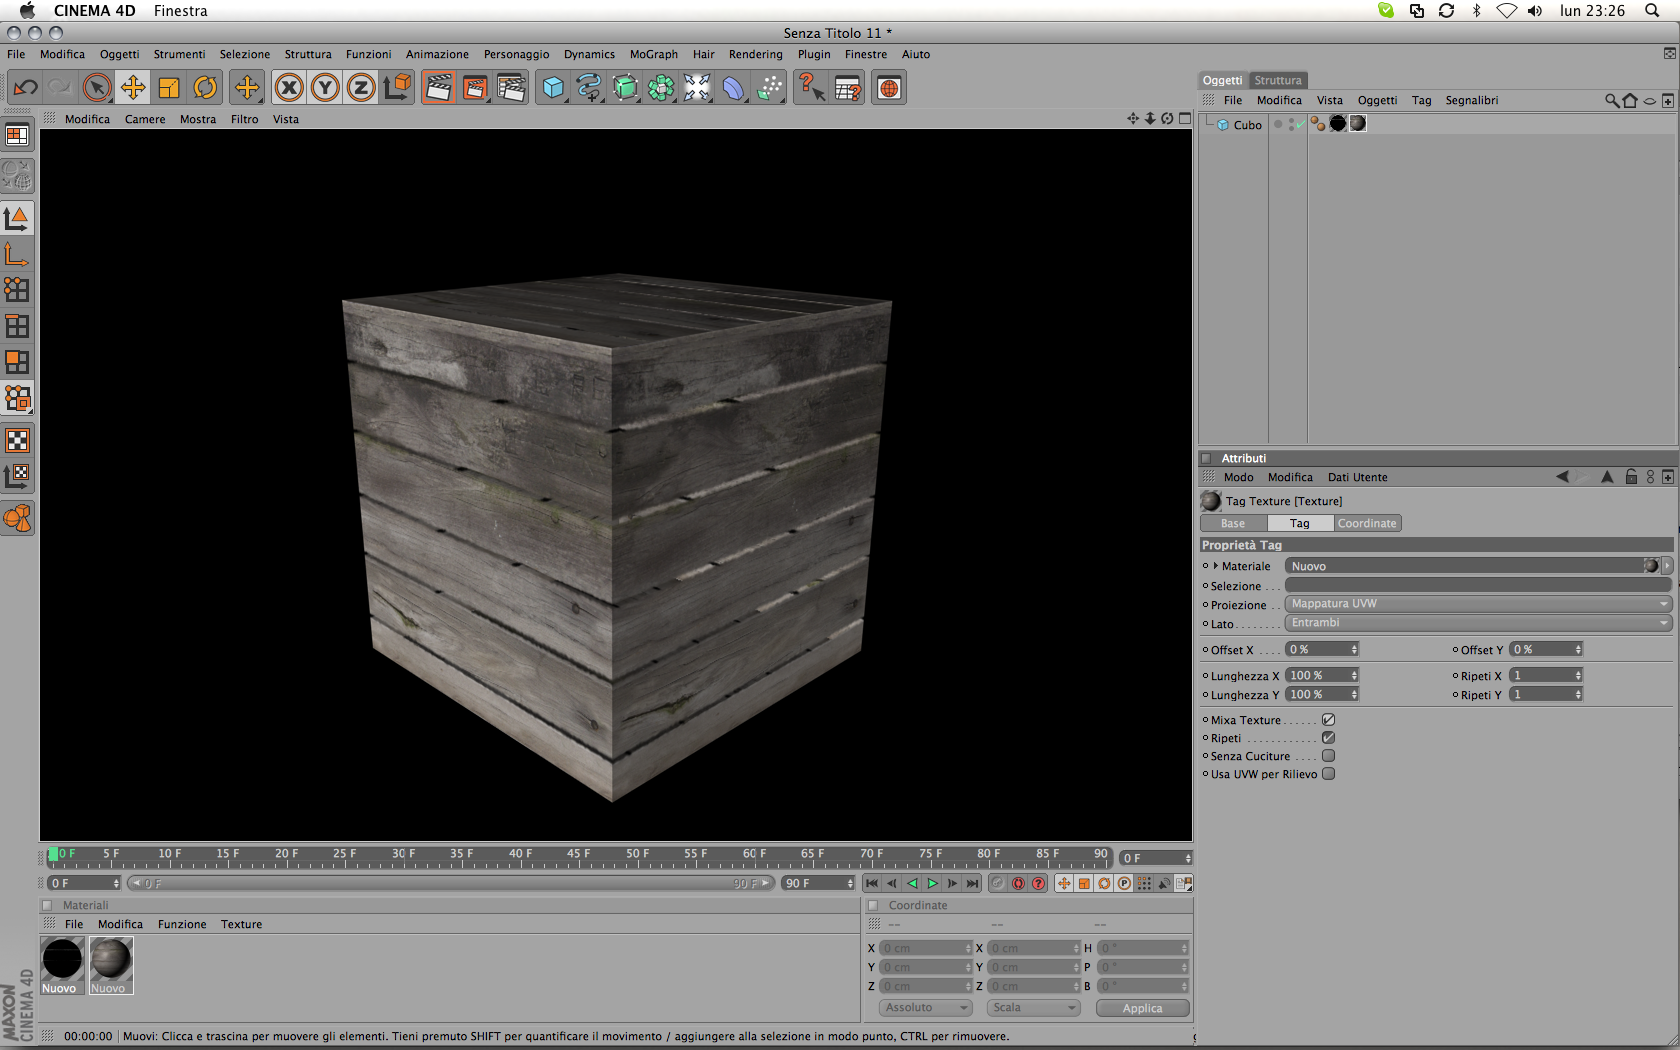Select the Scale tool
1680x1050 pixels.
click(x=169, y=88)
